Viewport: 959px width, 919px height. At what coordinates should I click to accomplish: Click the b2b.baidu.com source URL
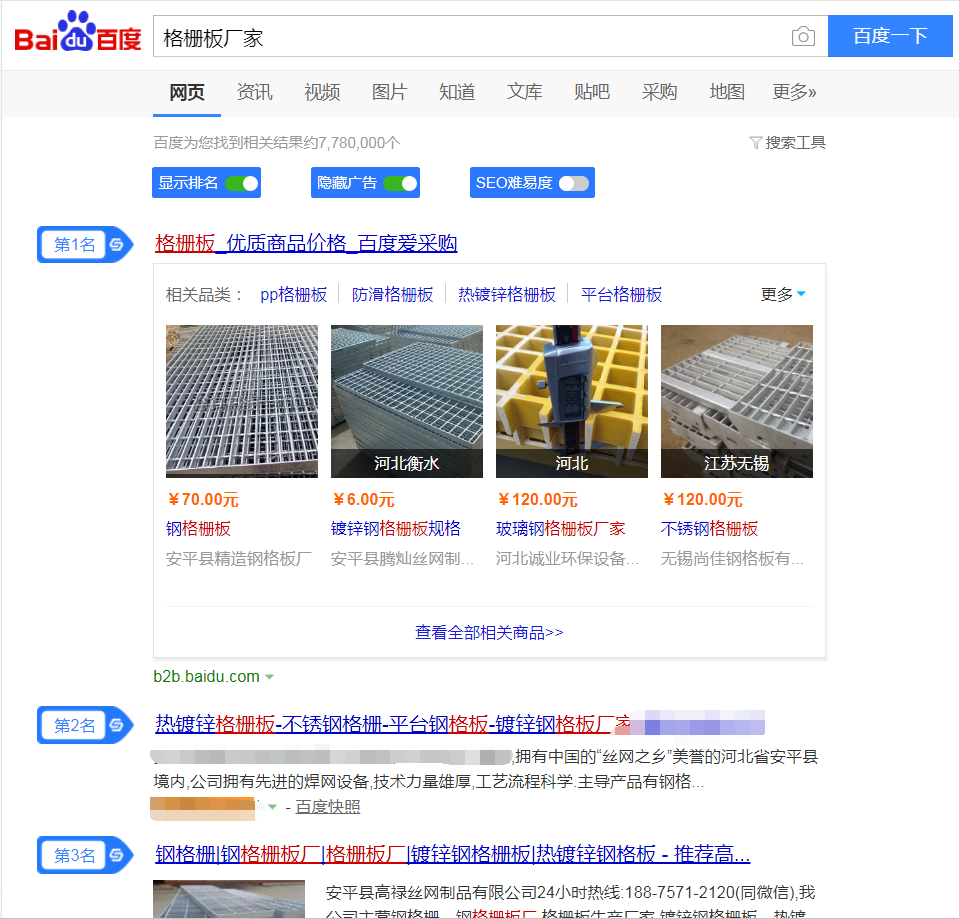(x=207, y=677)
